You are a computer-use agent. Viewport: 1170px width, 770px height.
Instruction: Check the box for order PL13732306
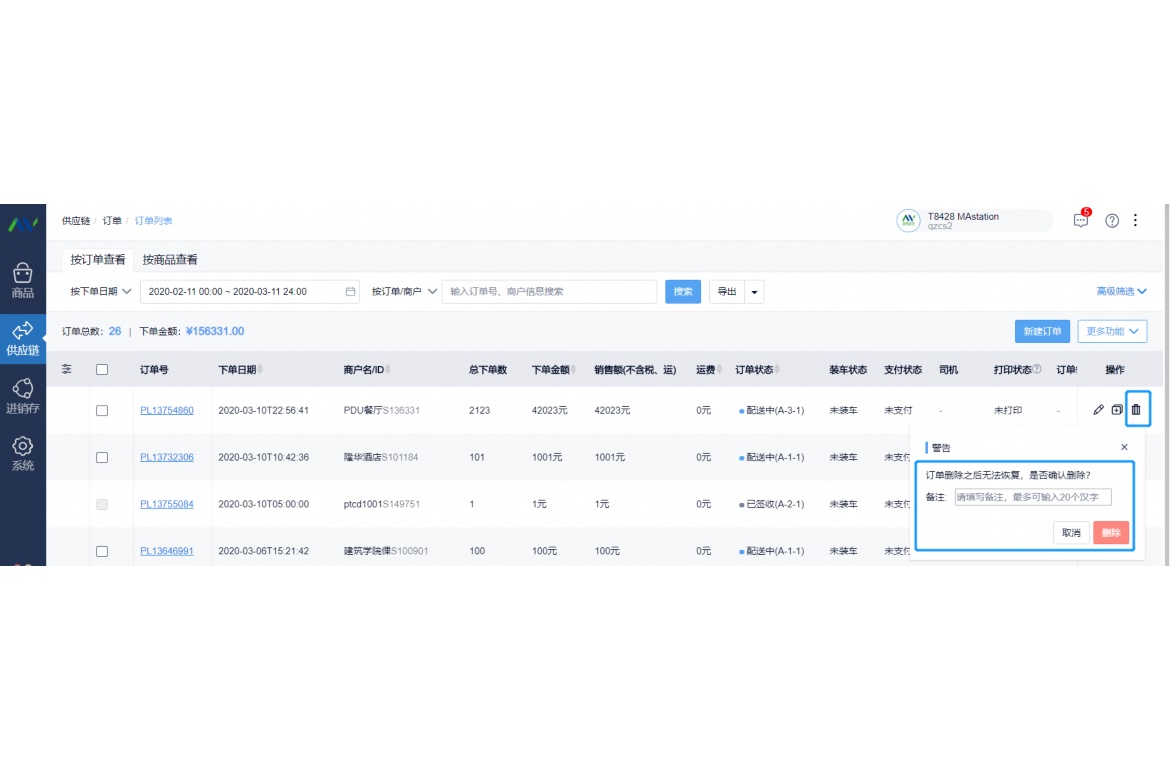[x=102, y=457]
